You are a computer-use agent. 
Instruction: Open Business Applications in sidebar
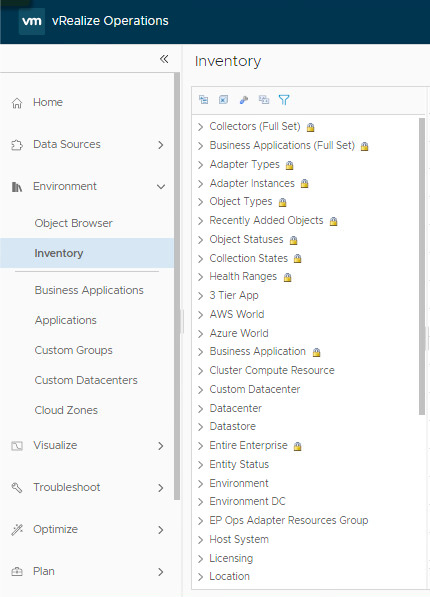click(89, 290)
